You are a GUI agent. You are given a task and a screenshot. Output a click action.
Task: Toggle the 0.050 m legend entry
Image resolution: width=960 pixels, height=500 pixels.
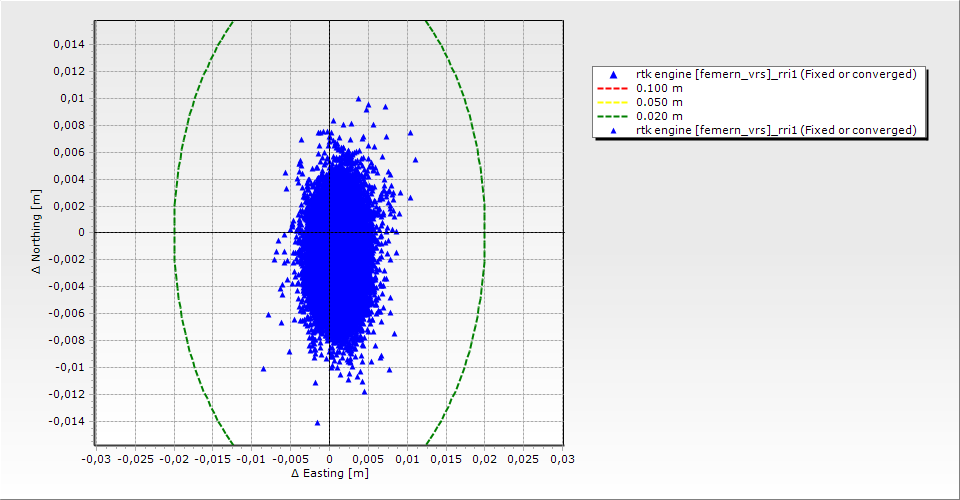(x=659, y=102)
